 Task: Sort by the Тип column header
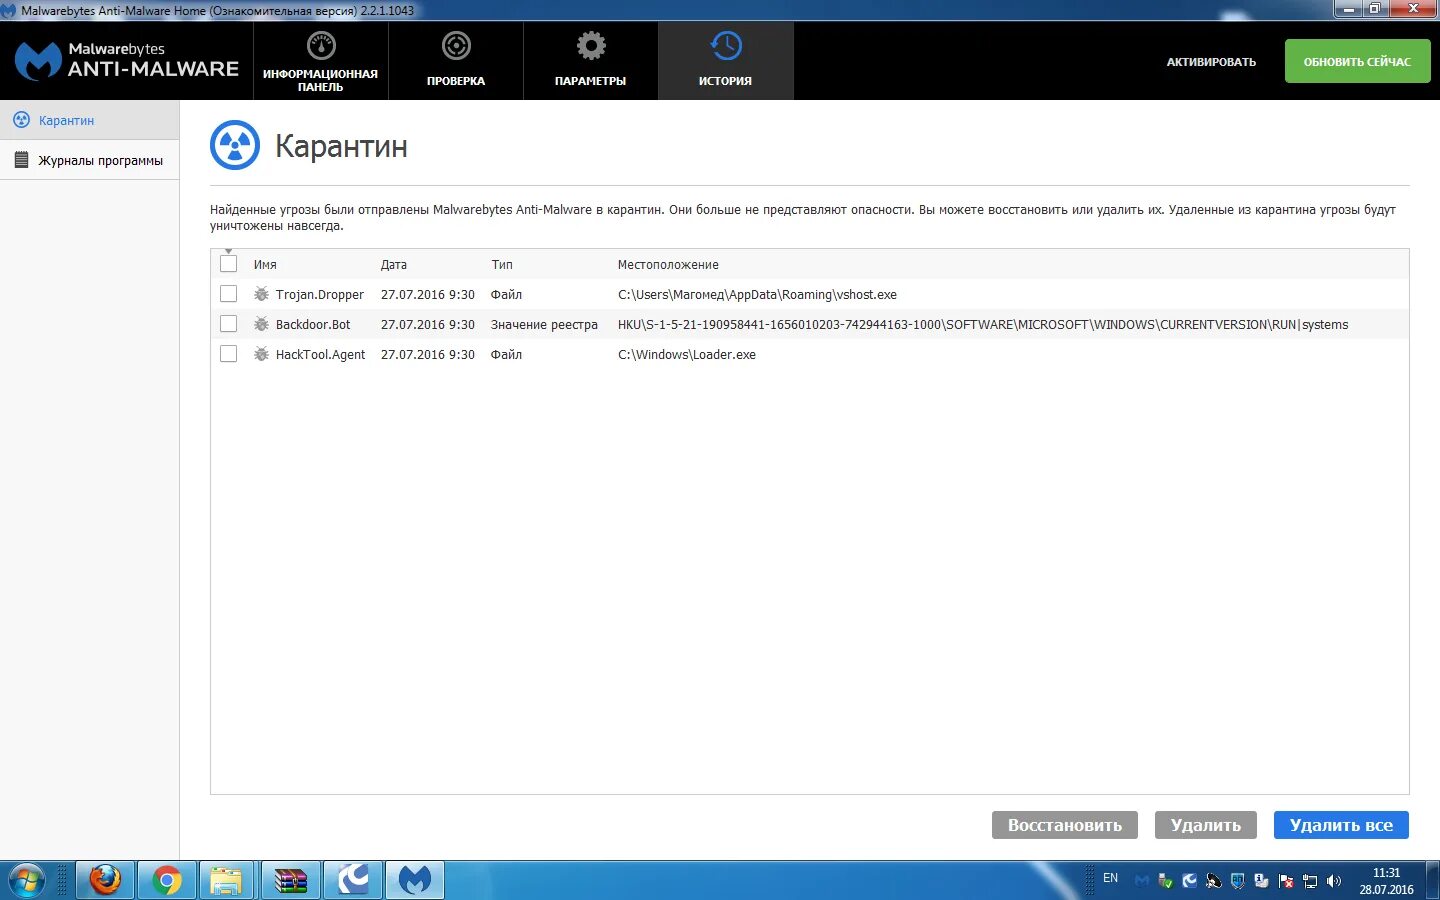(502, 265)
